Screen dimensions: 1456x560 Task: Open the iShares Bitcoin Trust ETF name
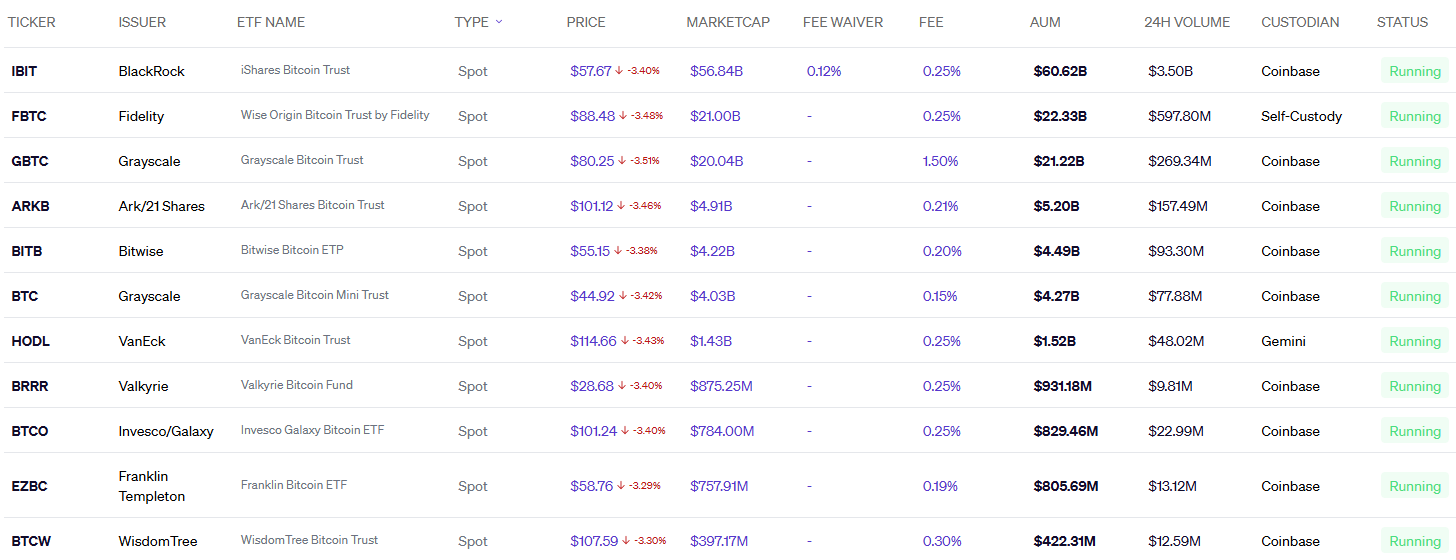point(295,70)
